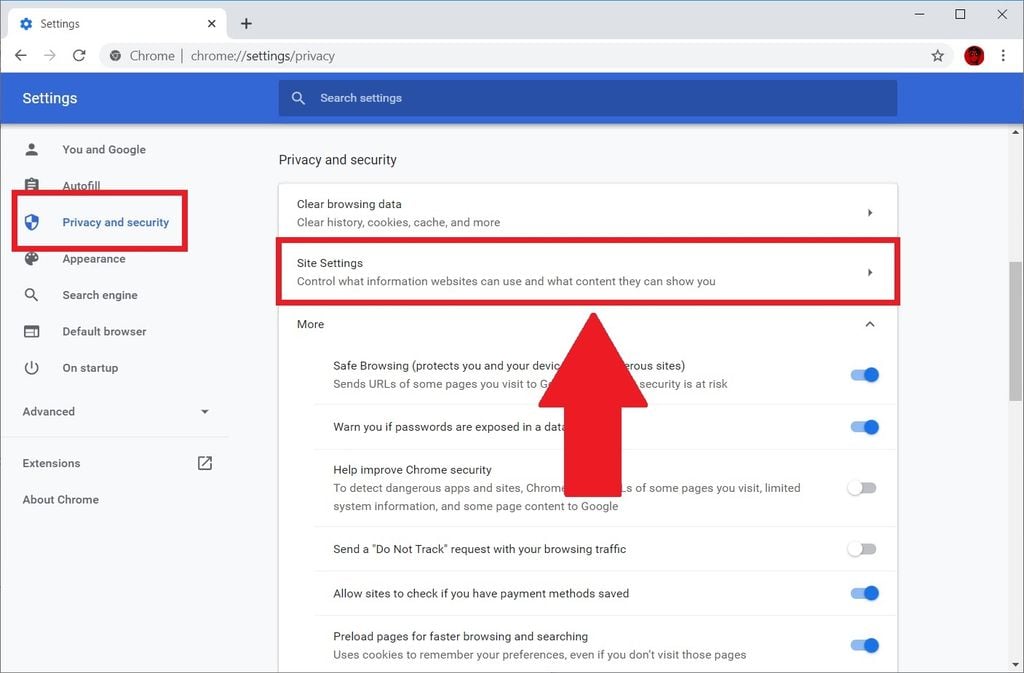This screenshot has width=1024, height=673.
Task: Select Search engine in sidebar
Action: click(x=100, y=295)
